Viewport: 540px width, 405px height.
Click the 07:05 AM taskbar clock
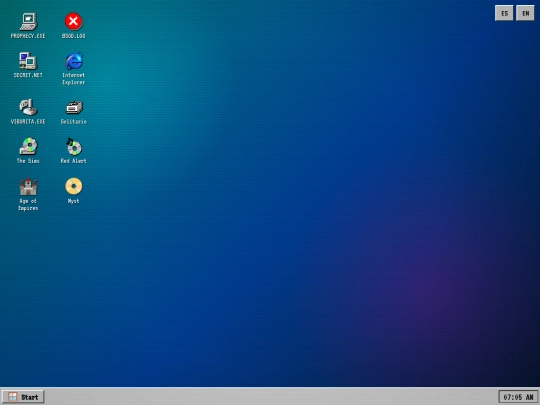pyautogui.click(x=518, y=397)
